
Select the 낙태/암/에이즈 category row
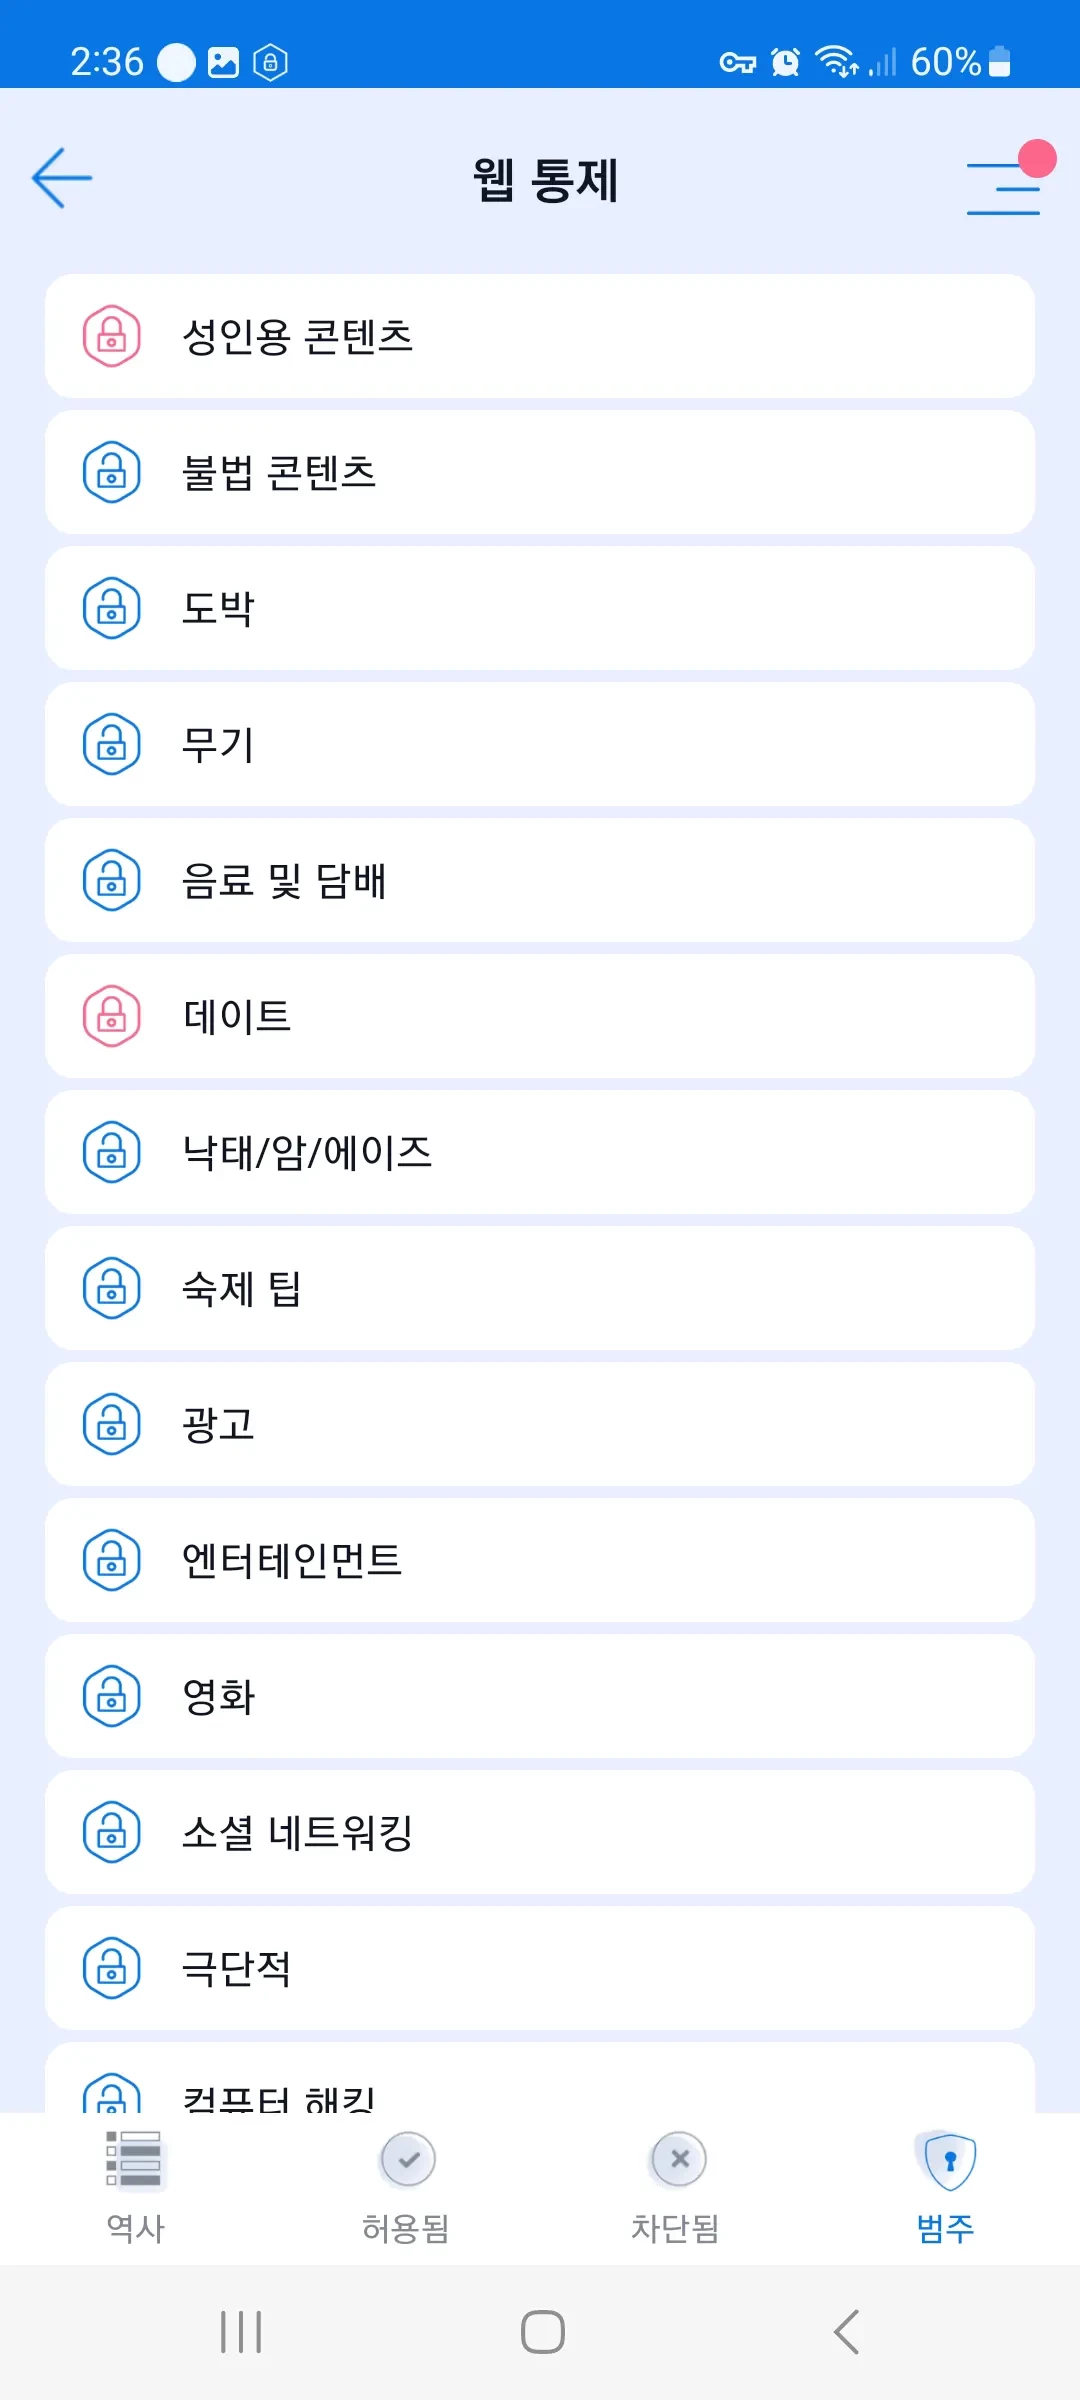click(x=540, y=1152)
